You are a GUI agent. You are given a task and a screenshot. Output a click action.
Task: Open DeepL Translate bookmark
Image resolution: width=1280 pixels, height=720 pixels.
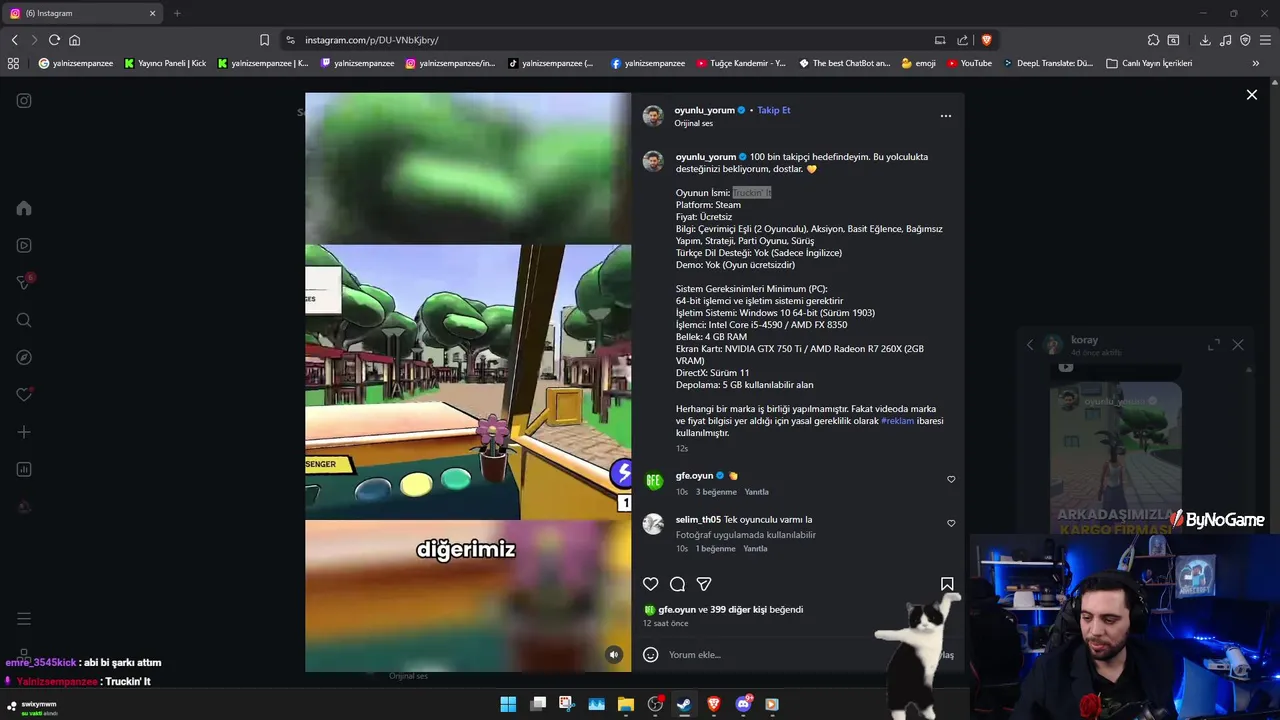click(1048, 63)
